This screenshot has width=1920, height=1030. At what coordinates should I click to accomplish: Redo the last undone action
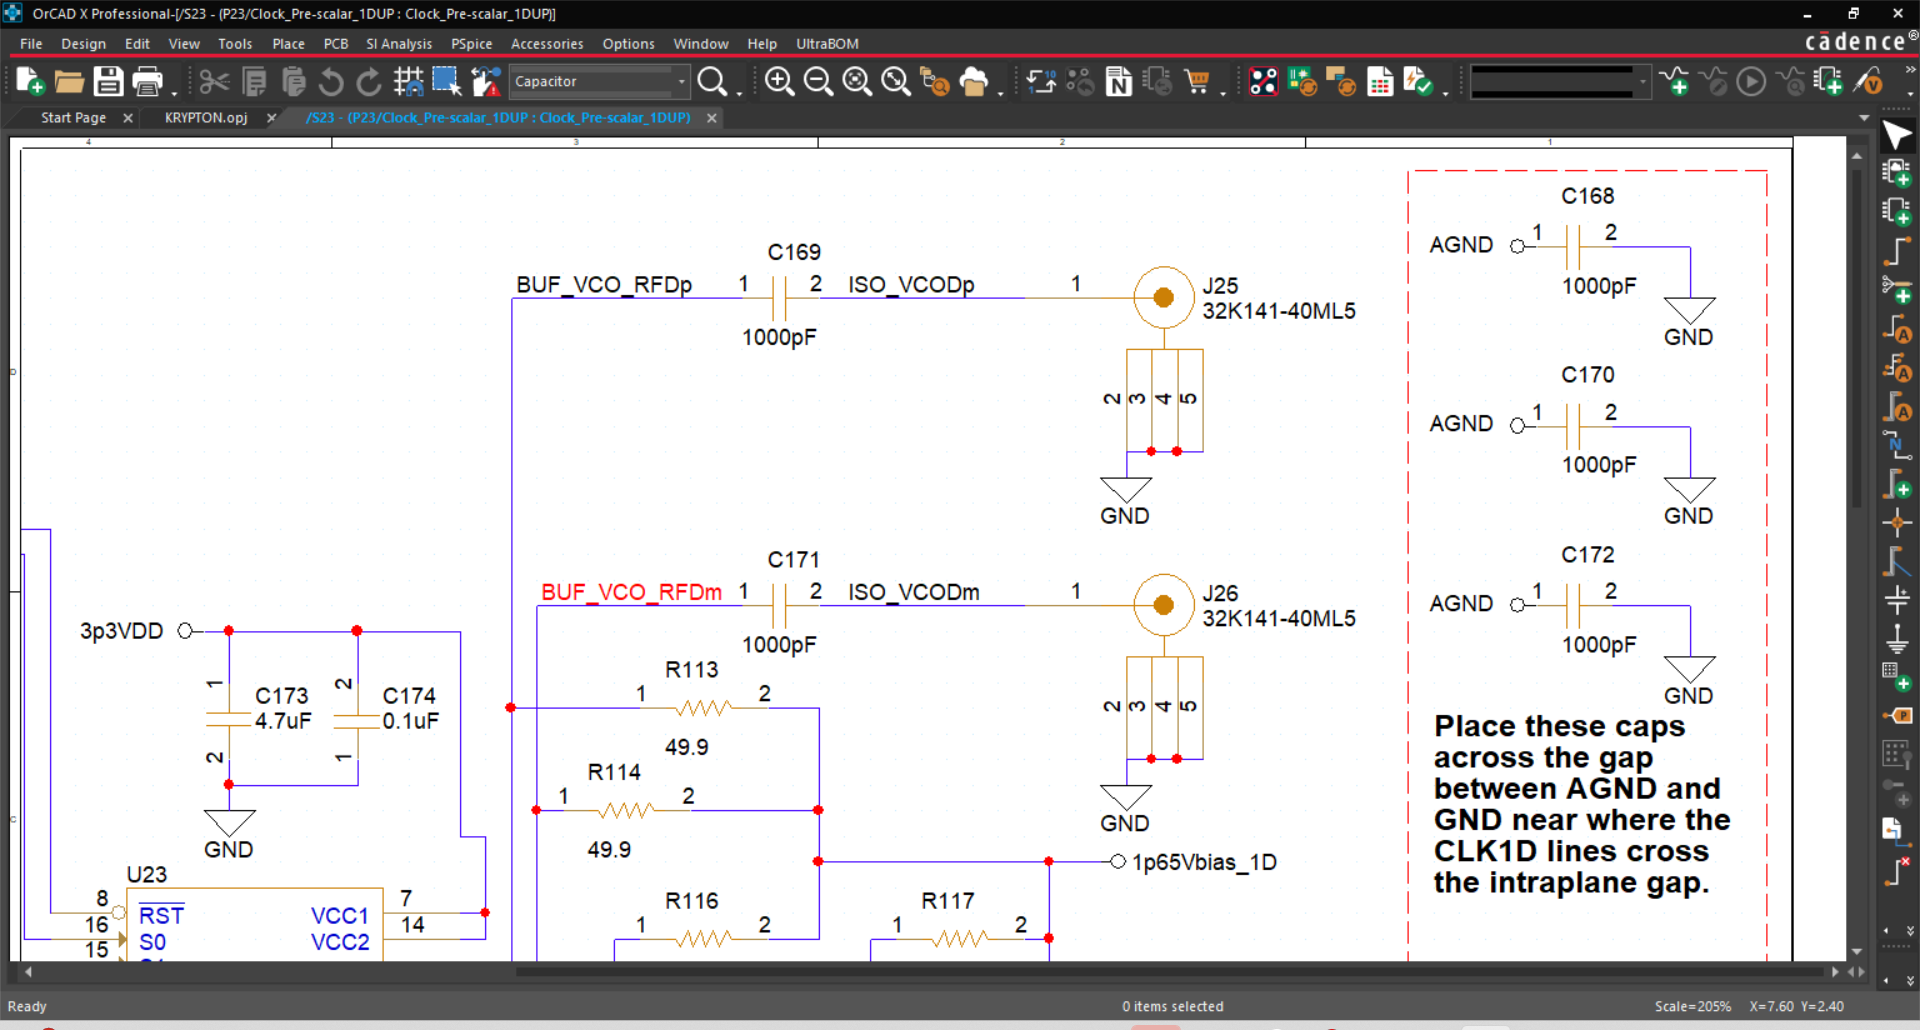pyautogui.click(x=369, y=81)
